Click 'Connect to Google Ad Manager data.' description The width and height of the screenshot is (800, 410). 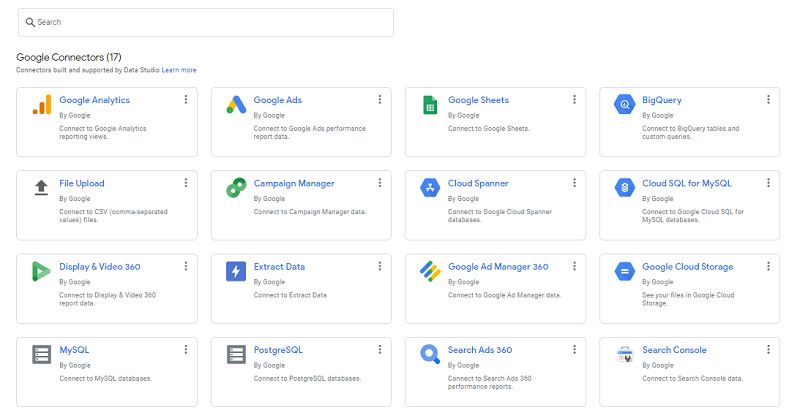[505, 295]
